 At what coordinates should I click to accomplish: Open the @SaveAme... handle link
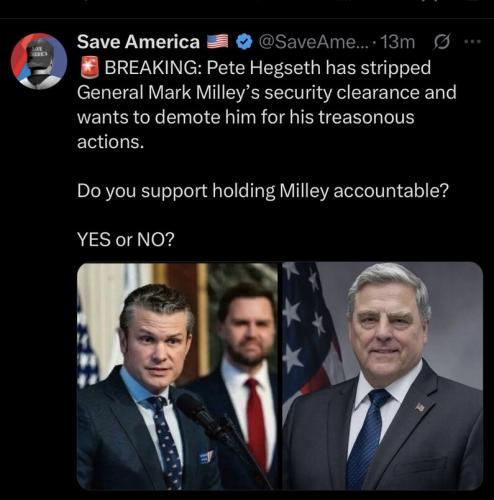point(314,42)
